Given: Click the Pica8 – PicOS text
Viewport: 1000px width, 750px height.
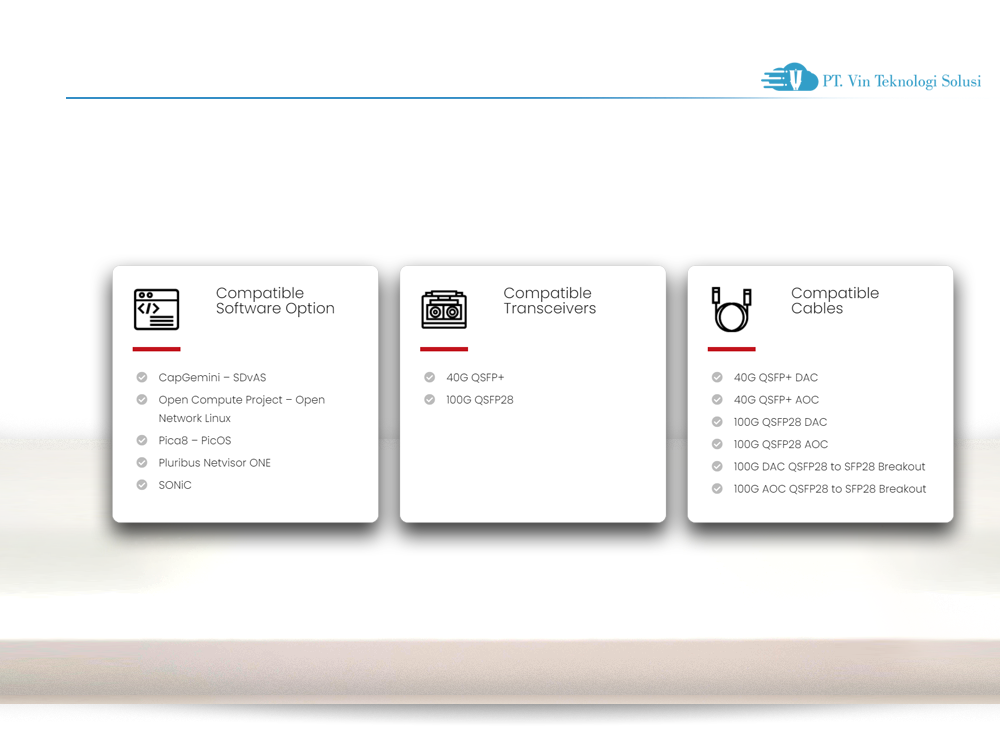Looking at the screenshot, I should 195,441.
